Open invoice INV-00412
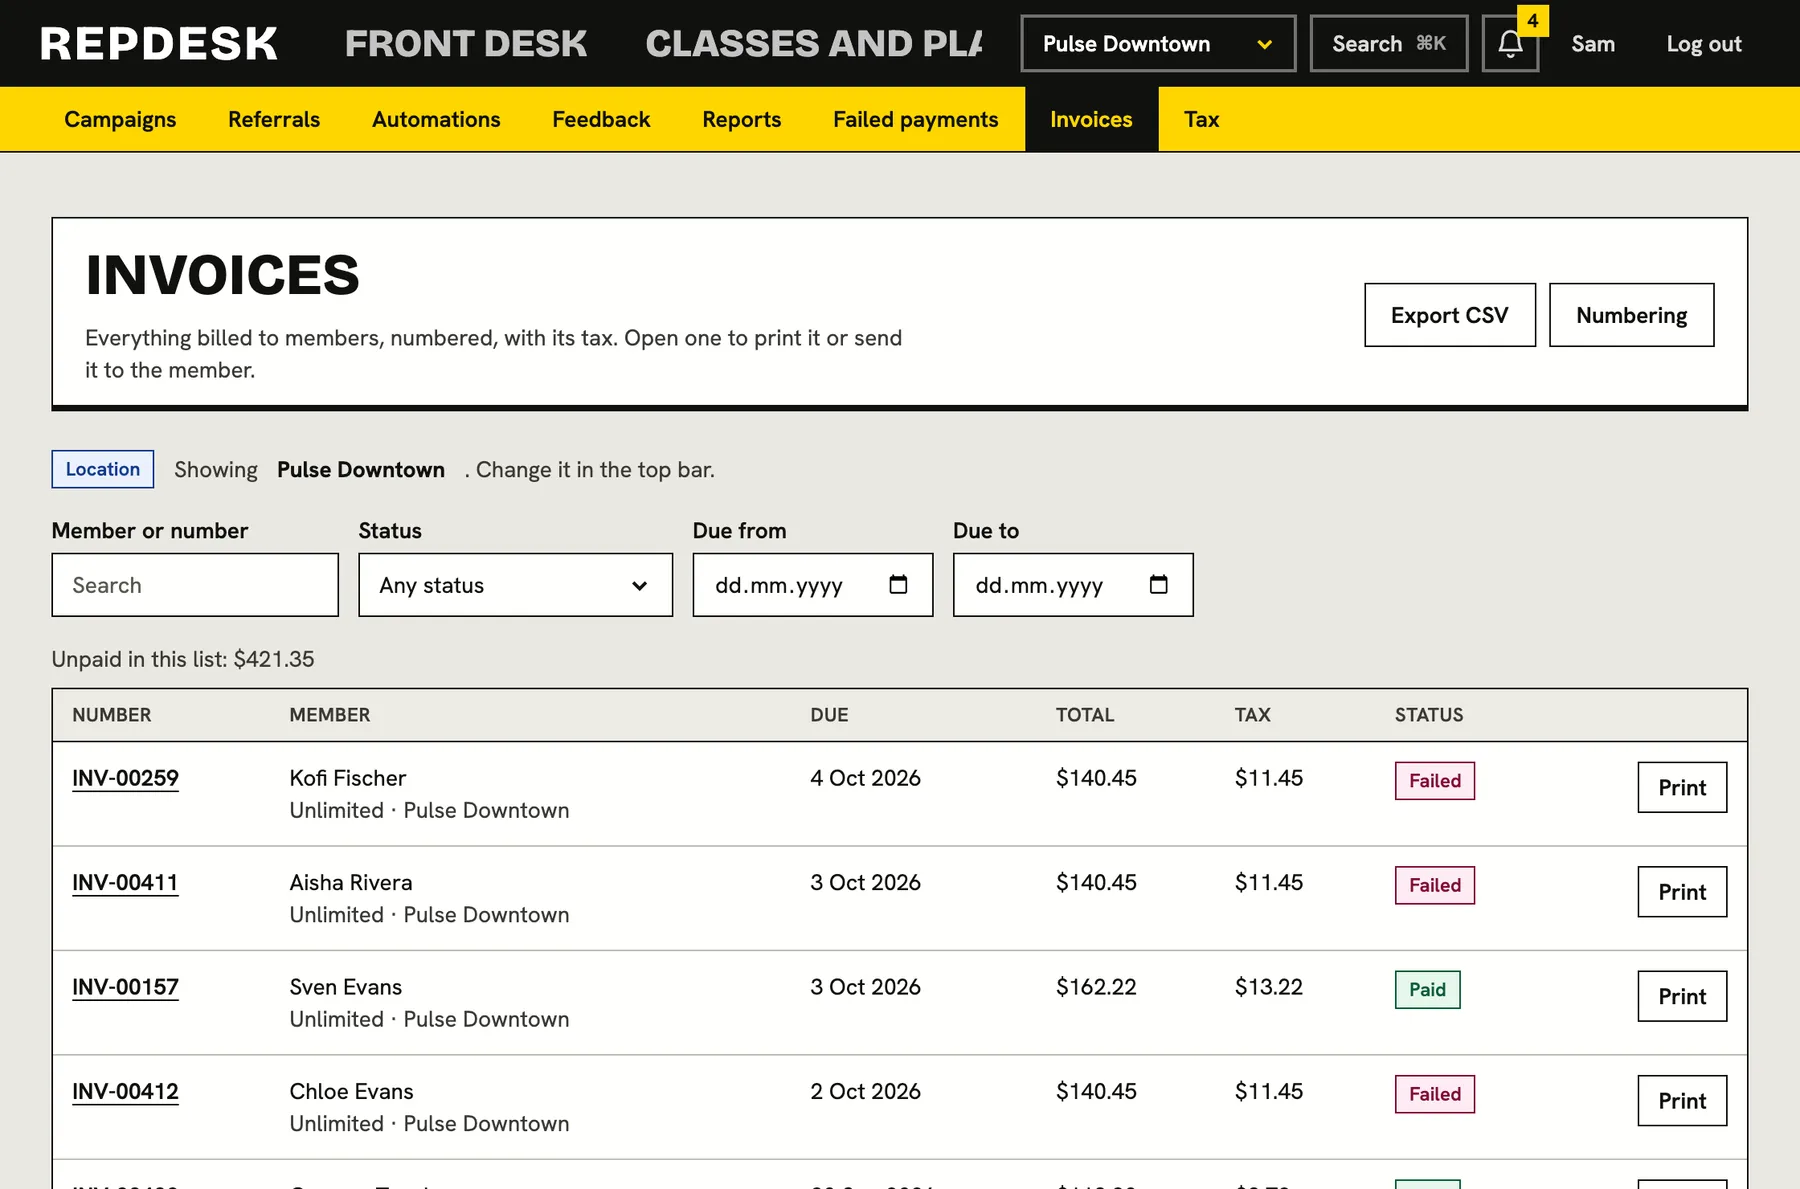 (125, 1092)
